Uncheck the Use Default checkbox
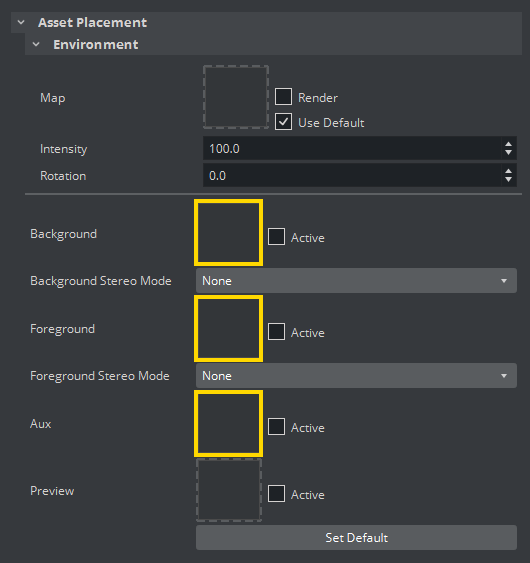 (x=283, y=122)
